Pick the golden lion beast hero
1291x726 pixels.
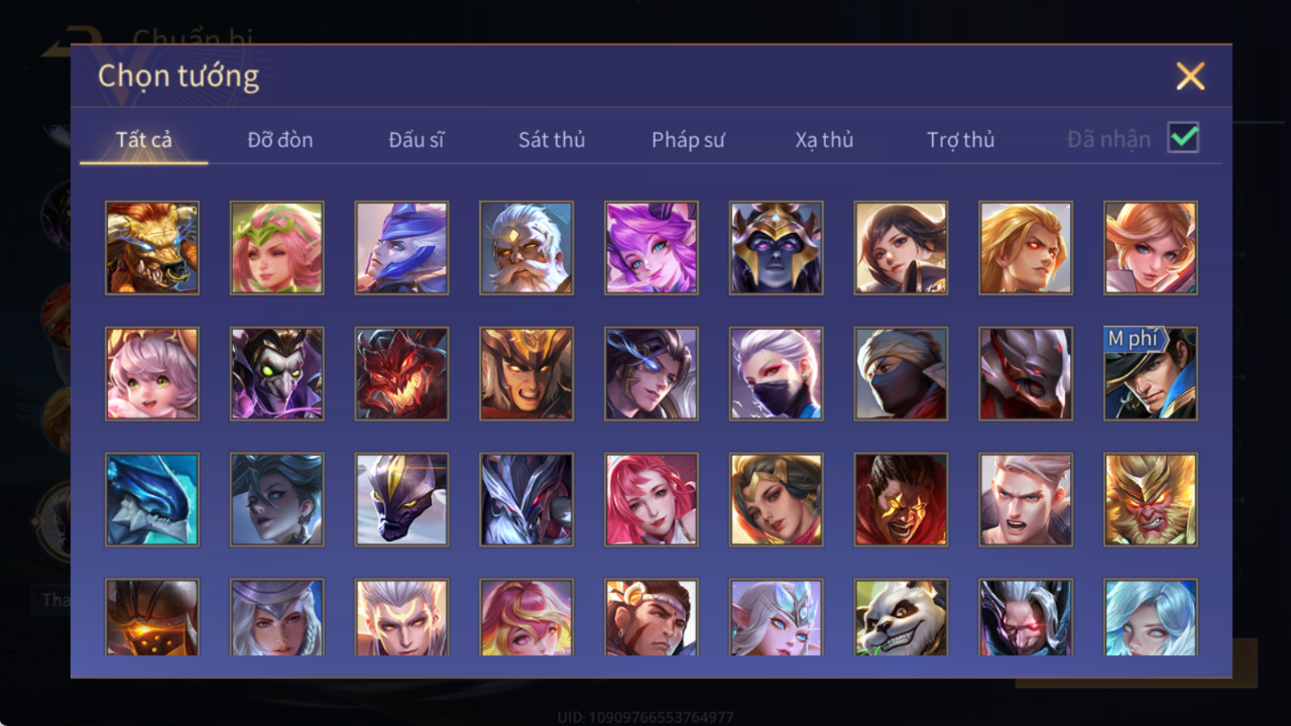(x=152, y=248)
